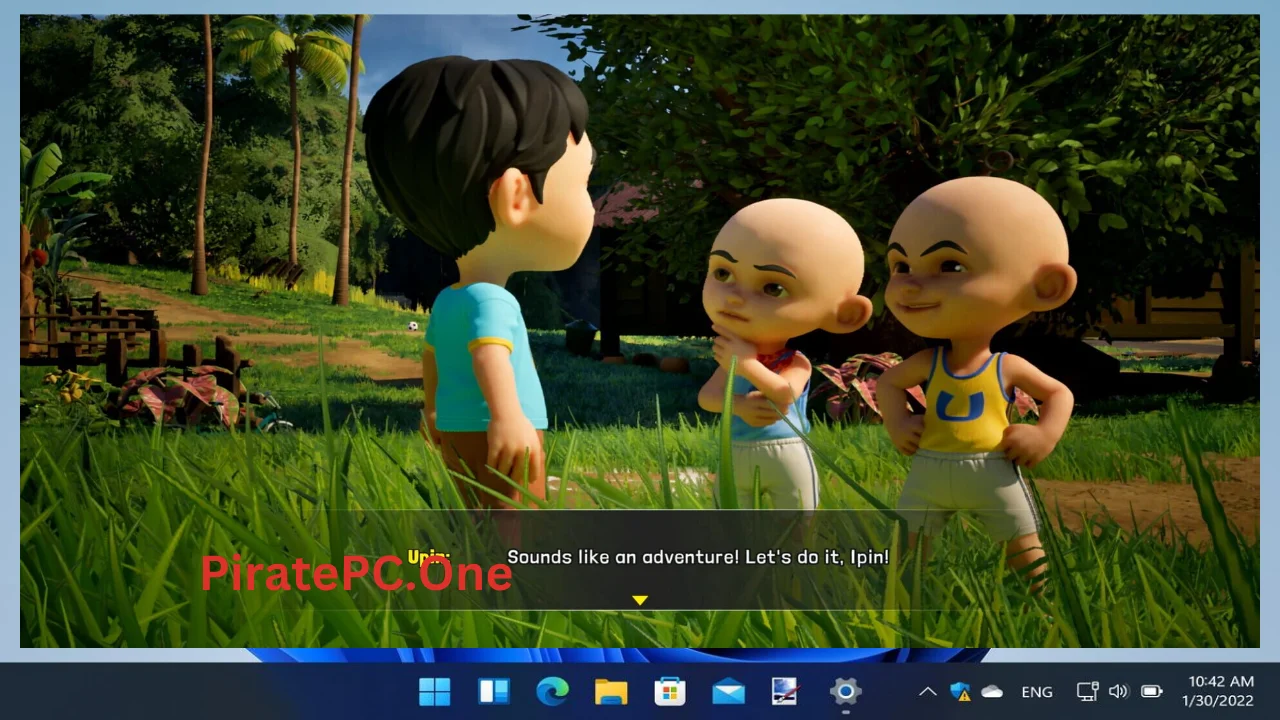
Task: Open the app icon left of Settings
Action: tap(786, 691)
